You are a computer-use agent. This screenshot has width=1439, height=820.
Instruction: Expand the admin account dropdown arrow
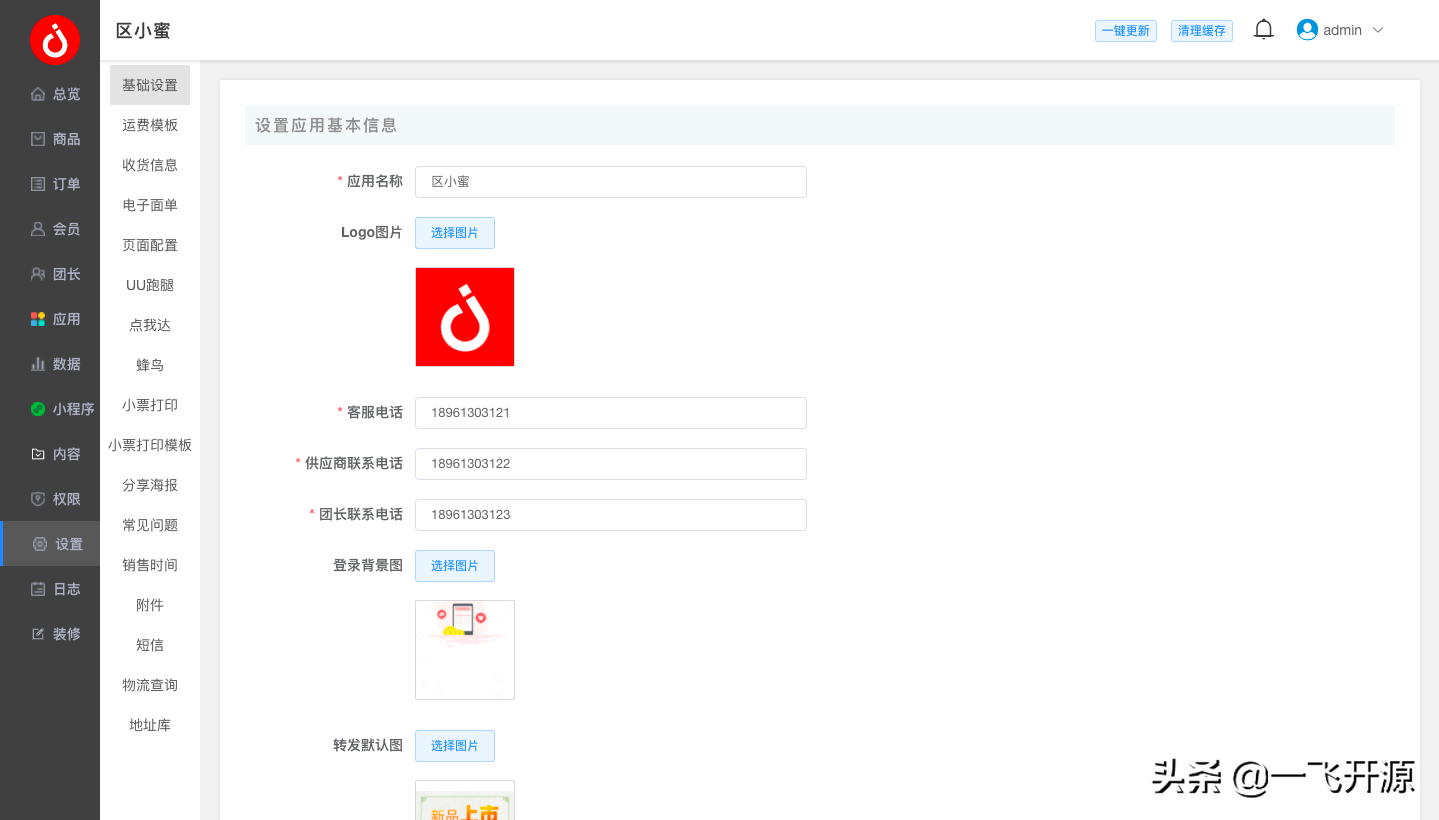coord(1378,30)
